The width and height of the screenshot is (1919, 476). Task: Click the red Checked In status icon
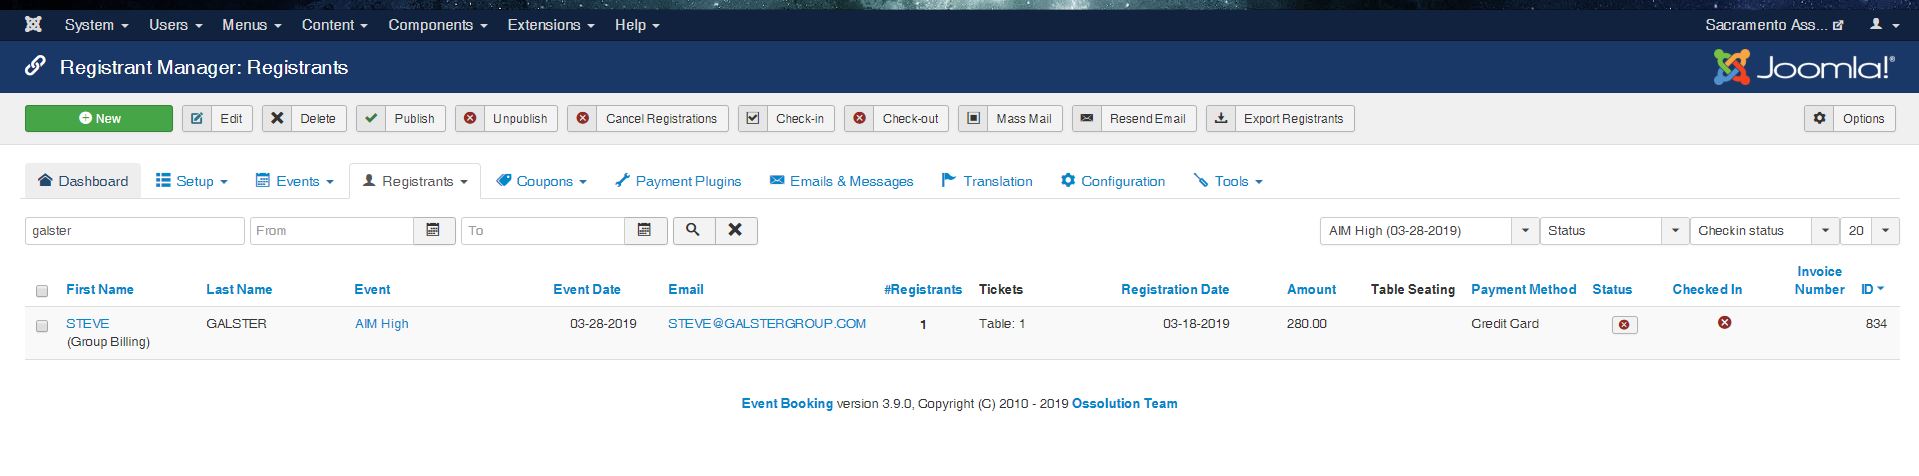pos(1724,323)
